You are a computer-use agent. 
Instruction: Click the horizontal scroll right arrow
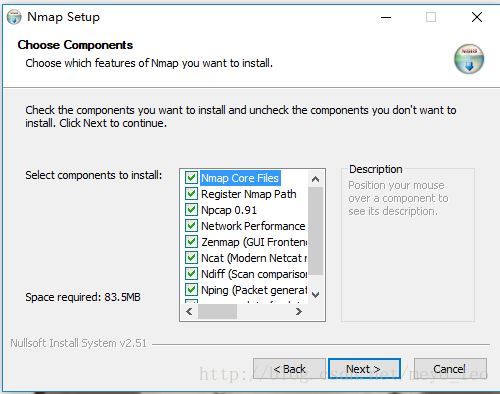(x=299, y=312)
